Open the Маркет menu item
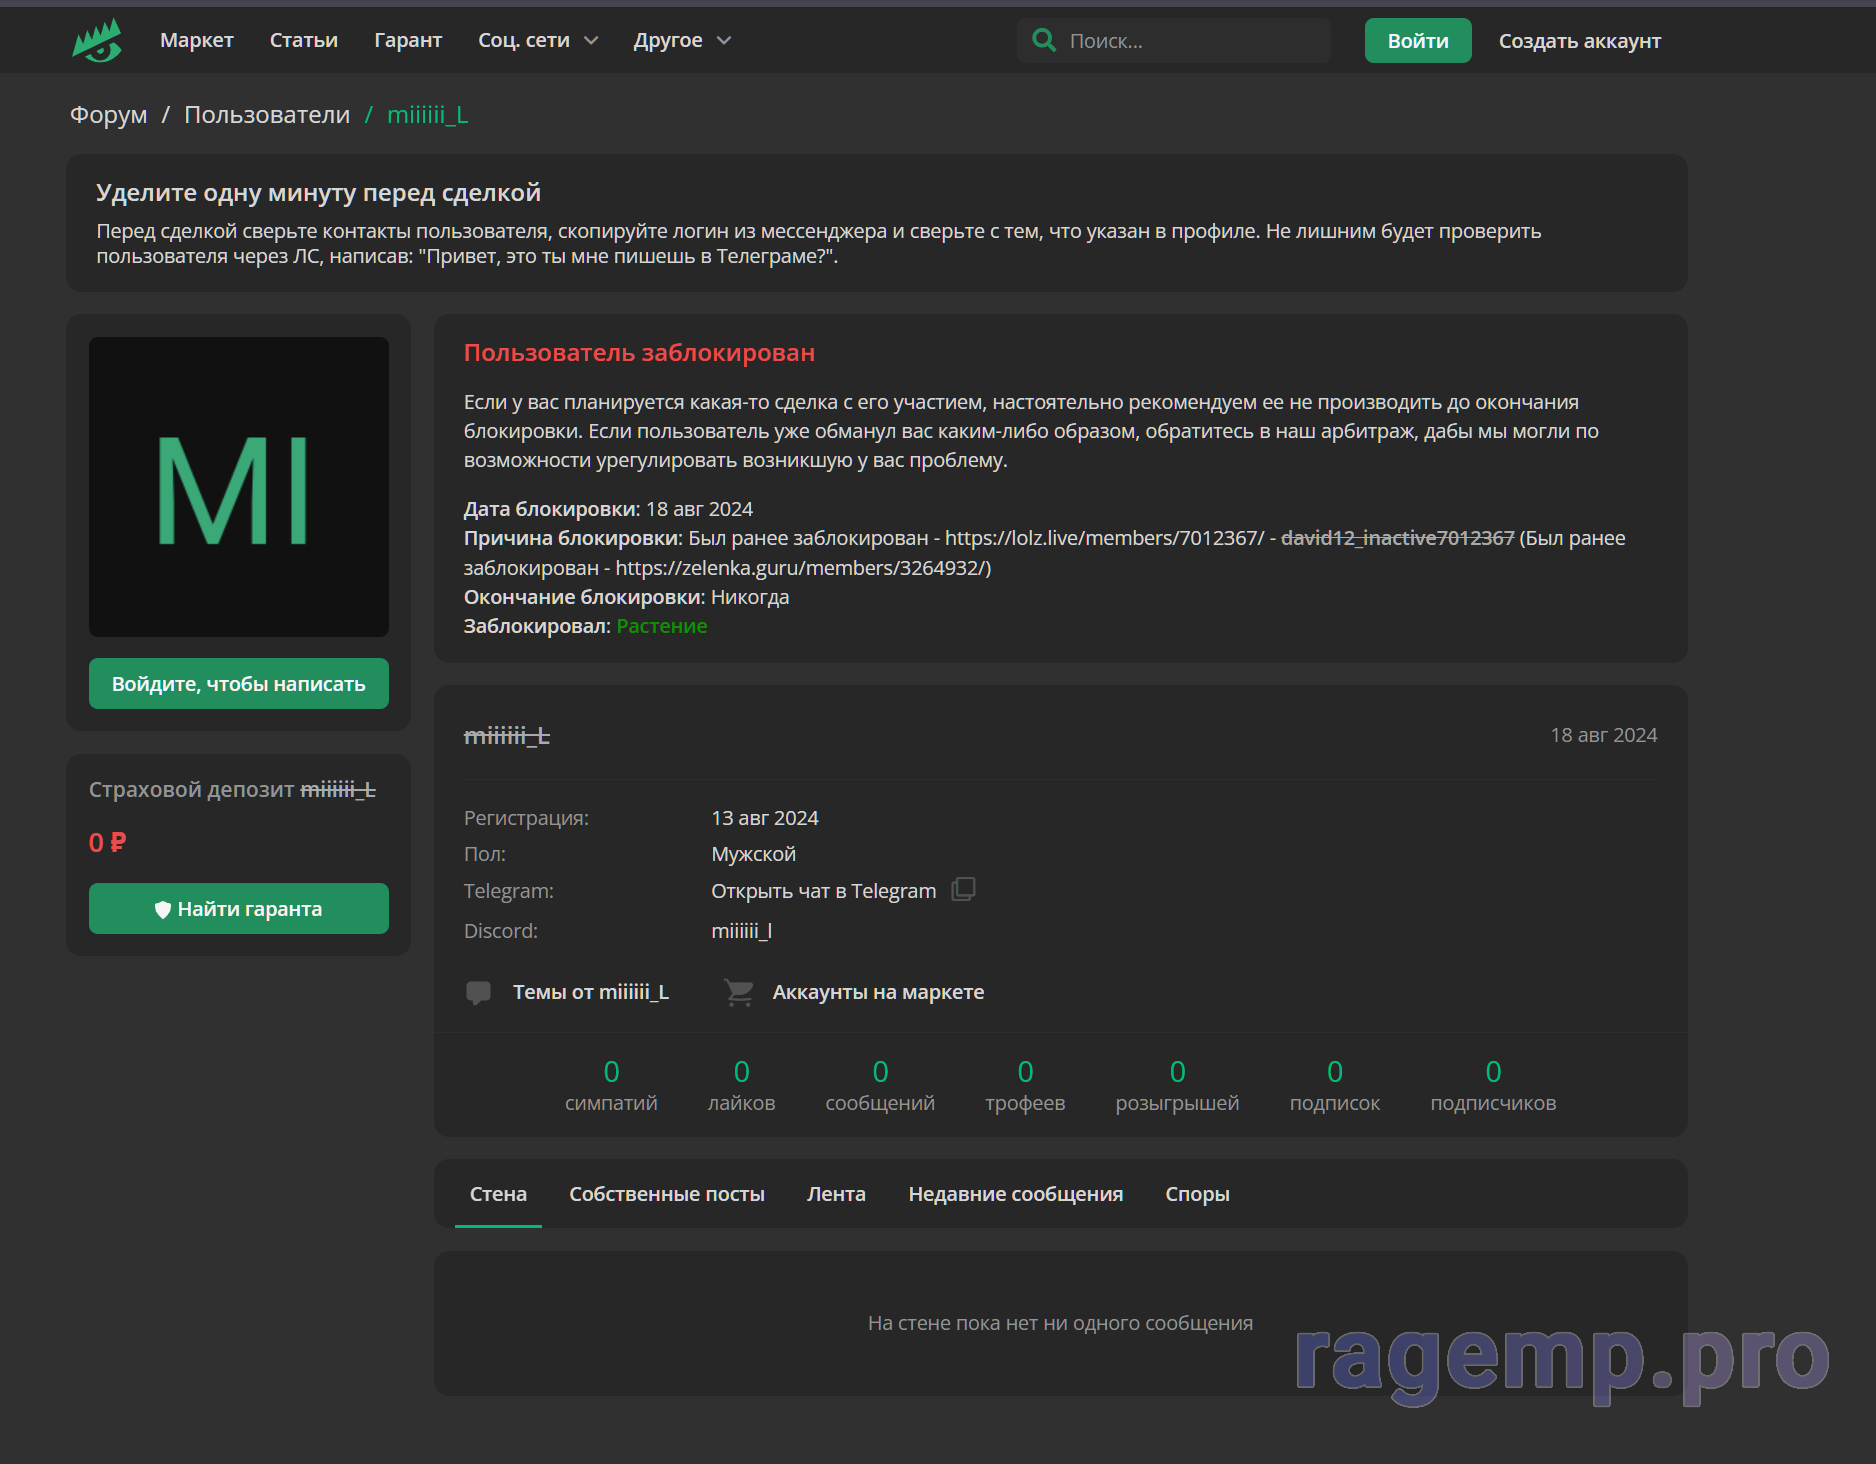This screenshot has height=1464, width=1876. click(x=197, y=41)
